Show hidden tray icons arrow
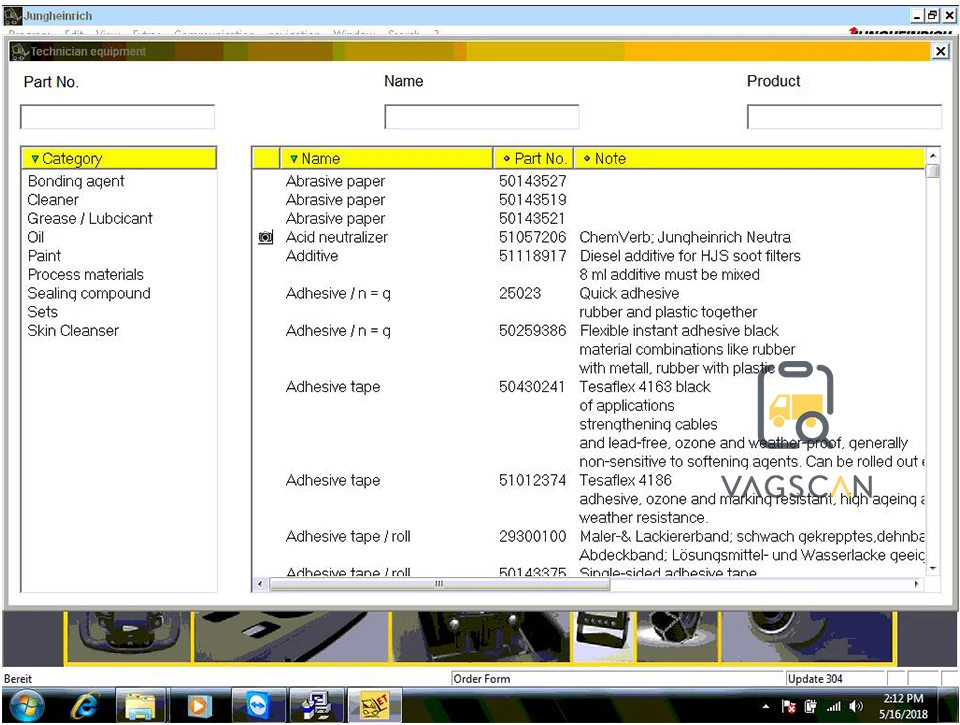The height and width of the screenshot is (725, 960). pyautogui.click(x=765, y=707)
